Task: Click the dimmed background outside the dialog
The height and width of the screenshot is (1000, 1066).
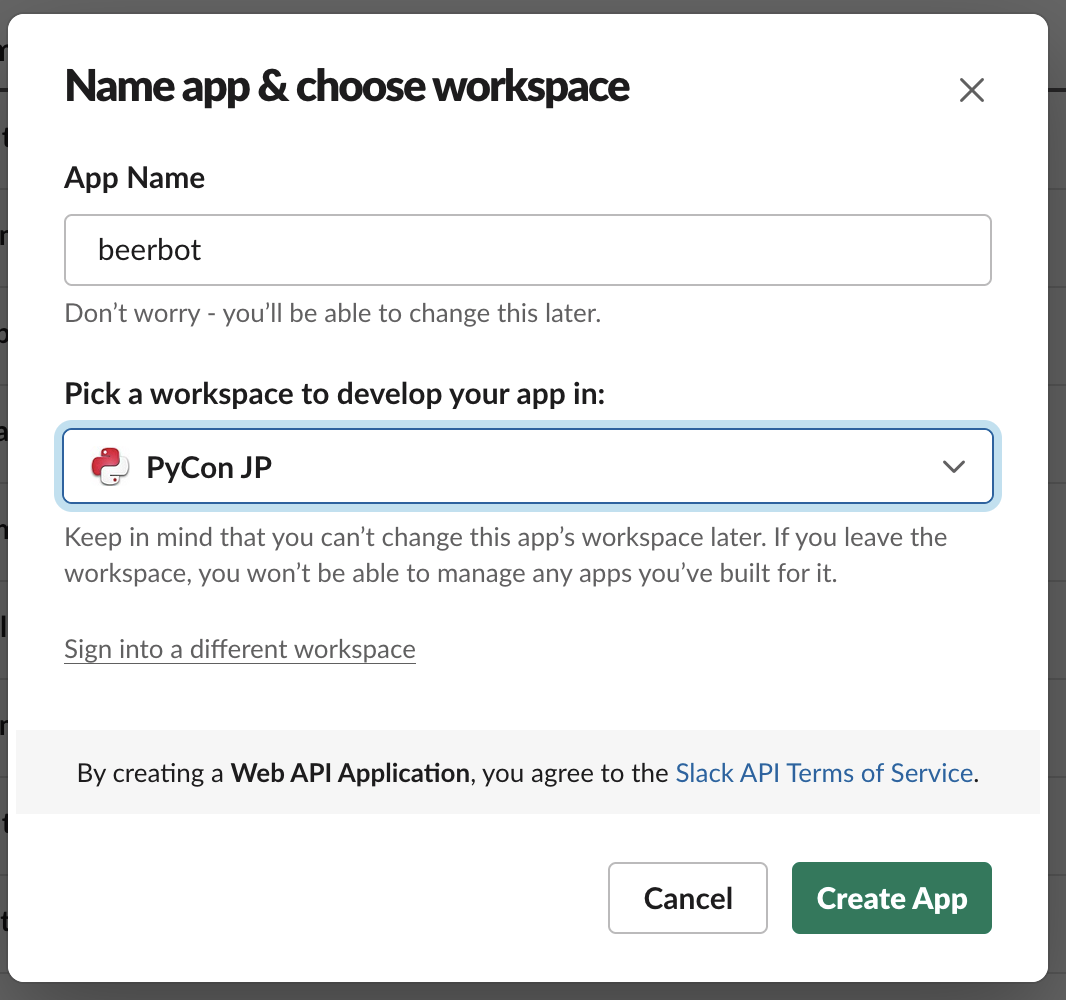Action: click(1058, 476)
